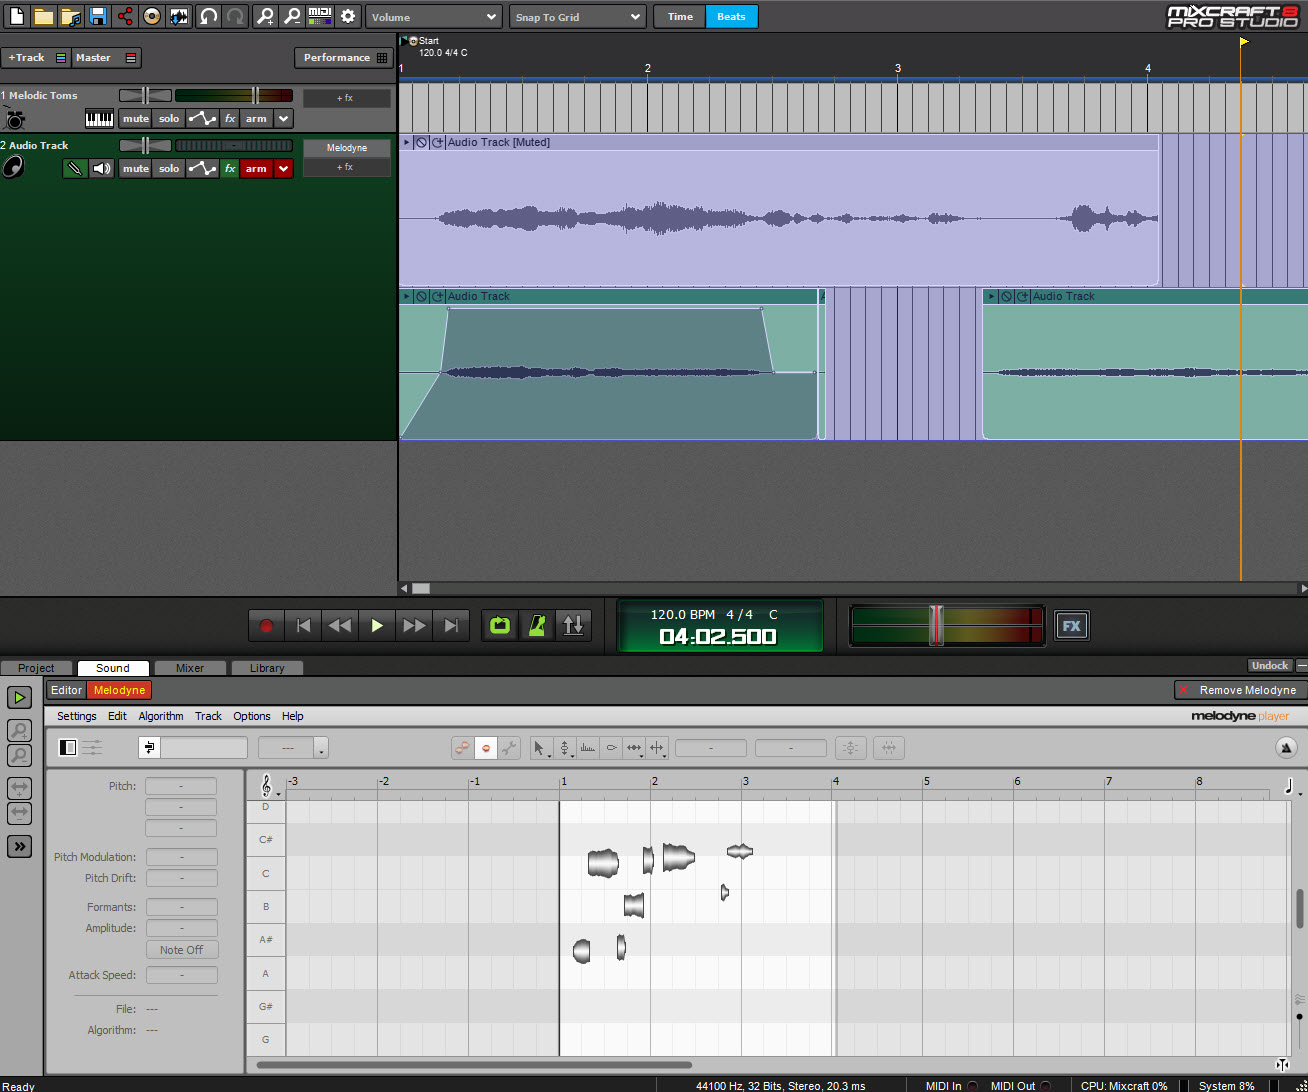Viewport: 1308px width, 1092px height.
Task: Expand the muted Audio Track clip triangle
Action: (x=406, y=142)
